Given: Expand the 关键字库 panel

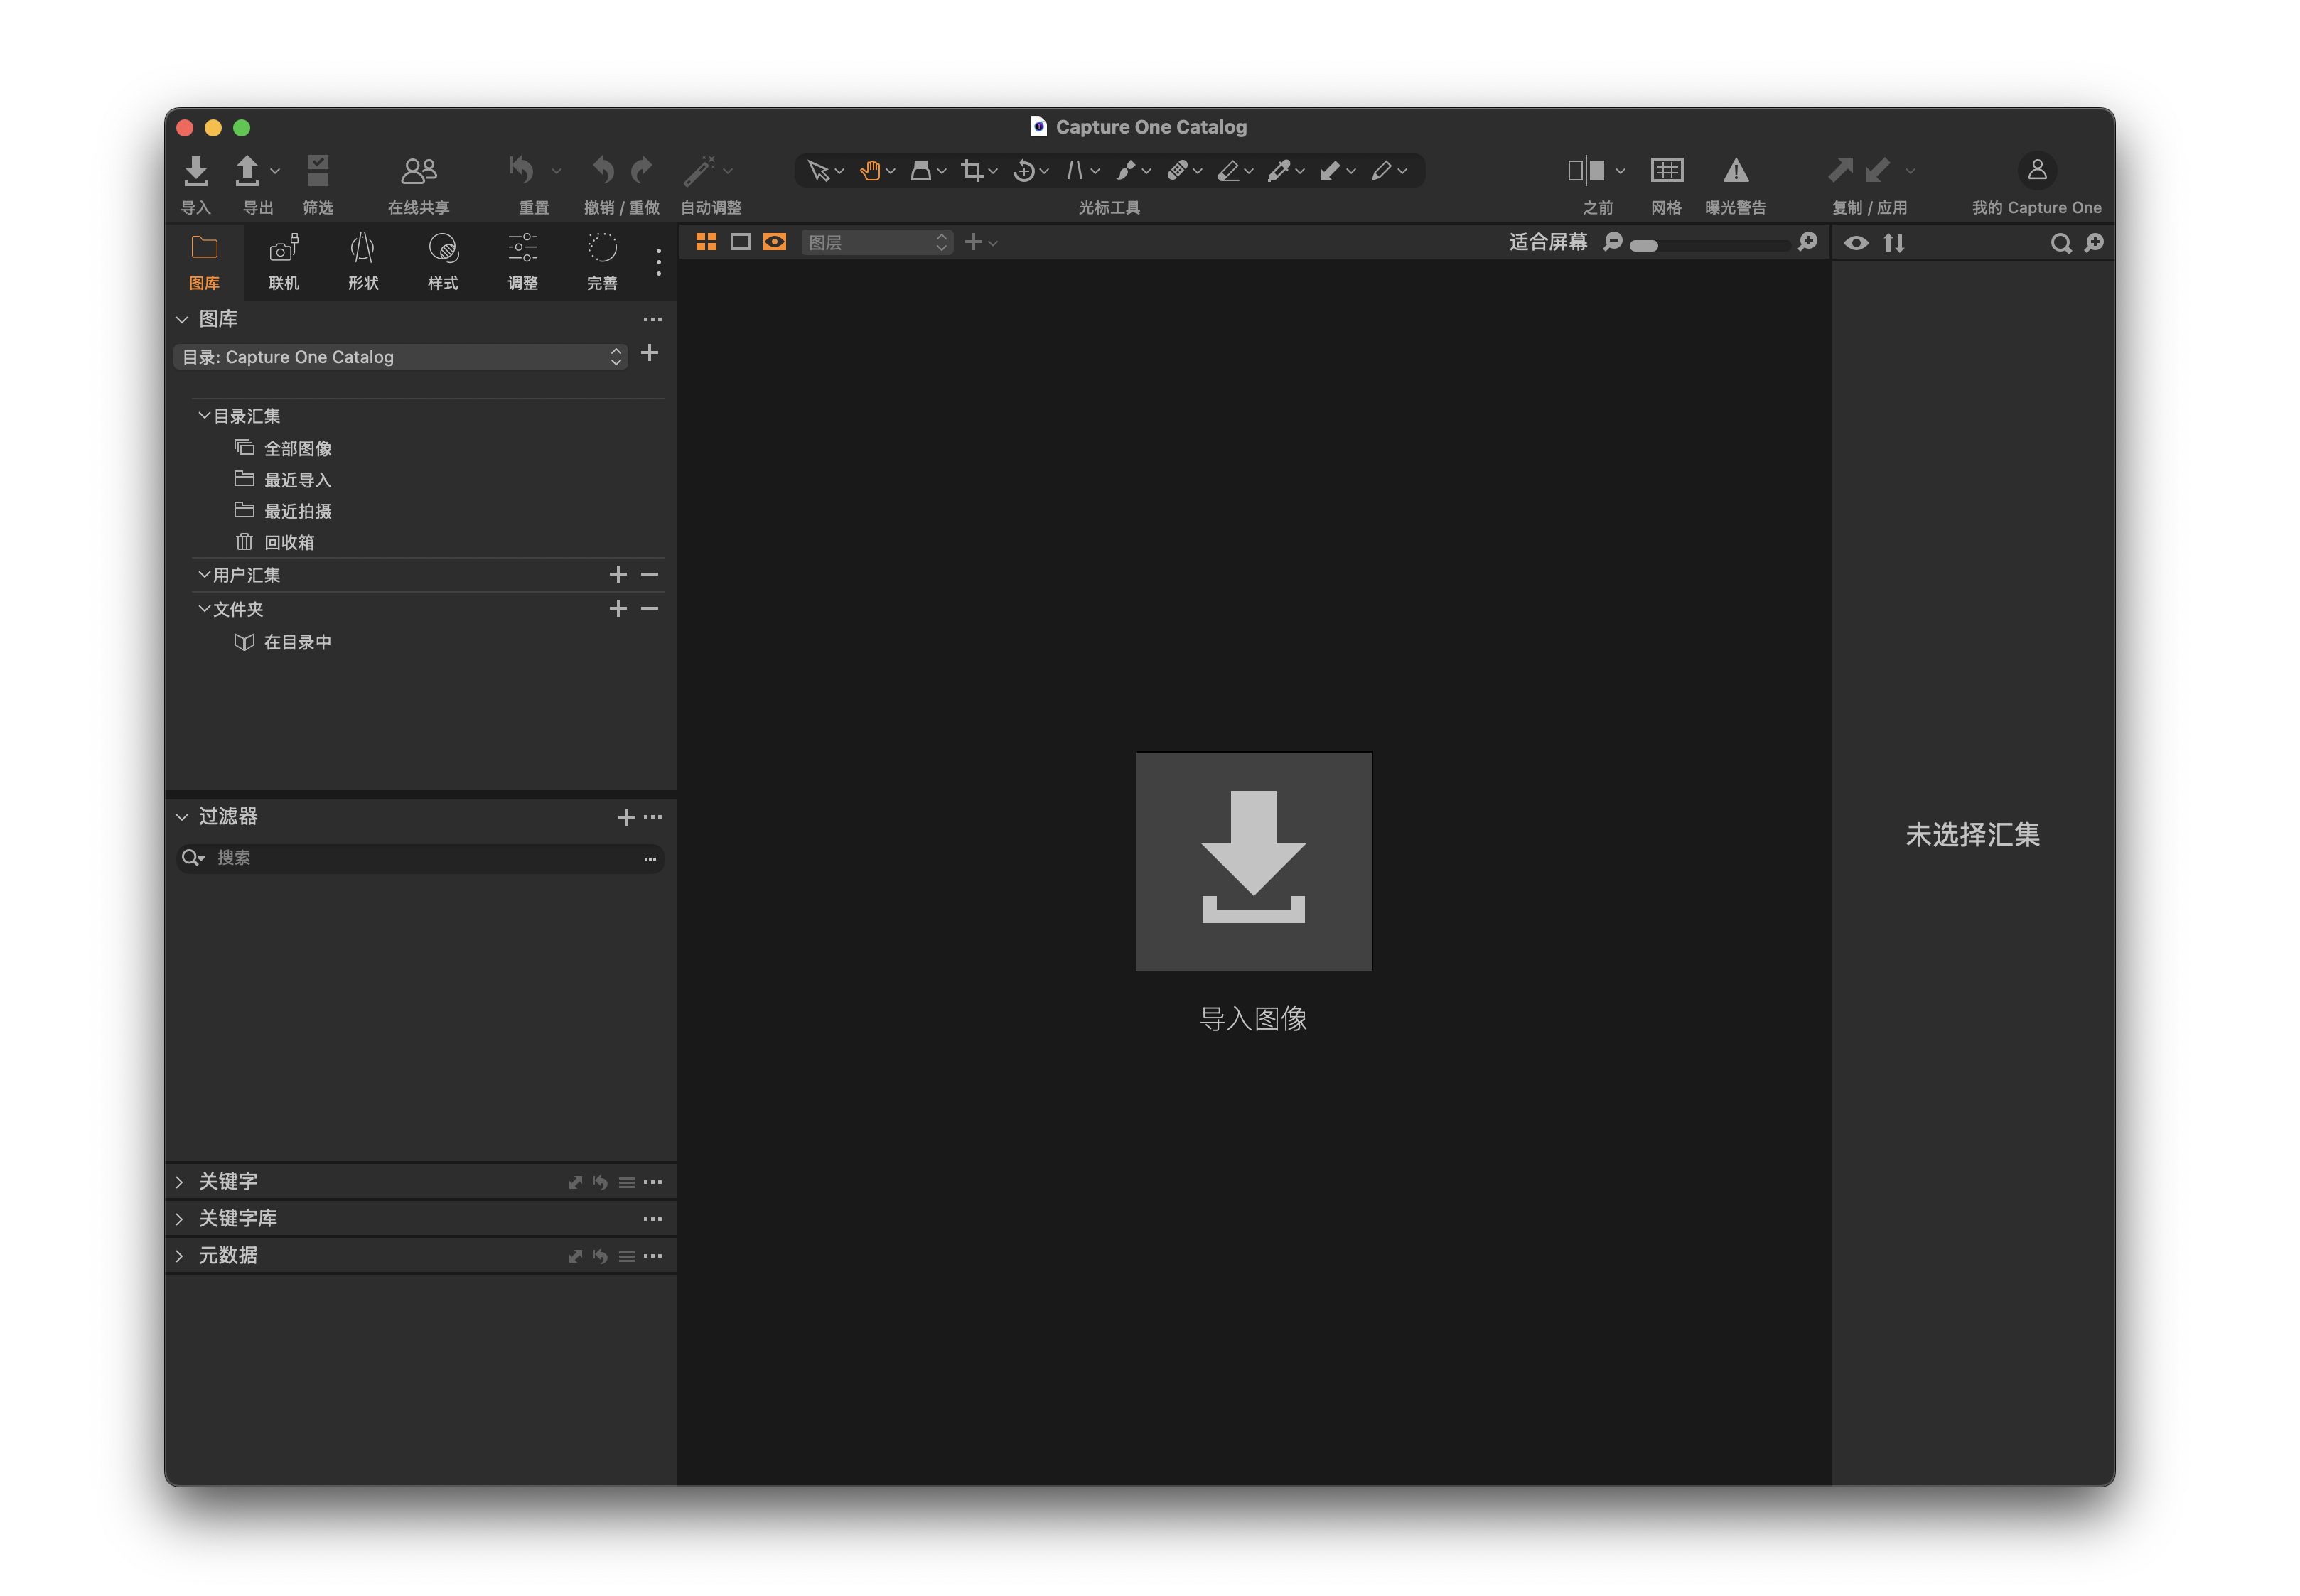Looking at the screenshot, I should coord(180,1219).
